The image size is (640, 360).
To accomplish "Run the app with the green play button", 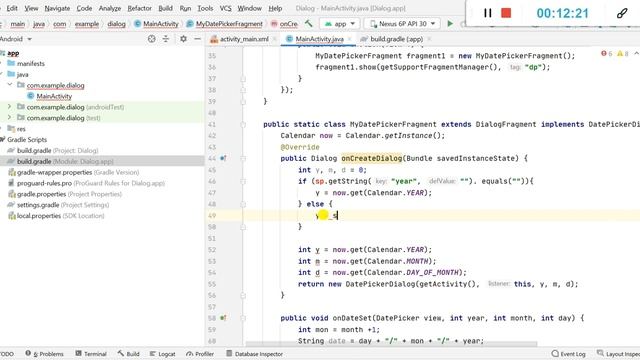I will tap(450, 24).
